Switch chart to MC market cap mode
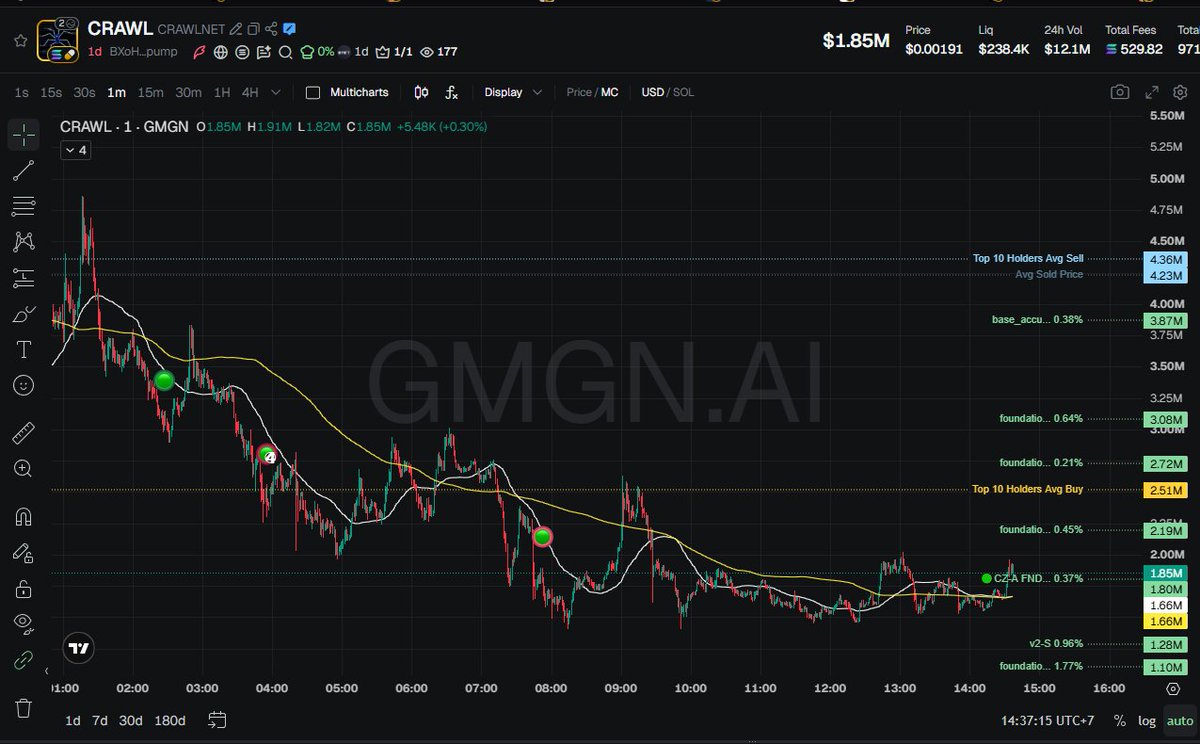Image resolution: width=1200 pixels, height=744 pixels. click(x=609, y=92)
